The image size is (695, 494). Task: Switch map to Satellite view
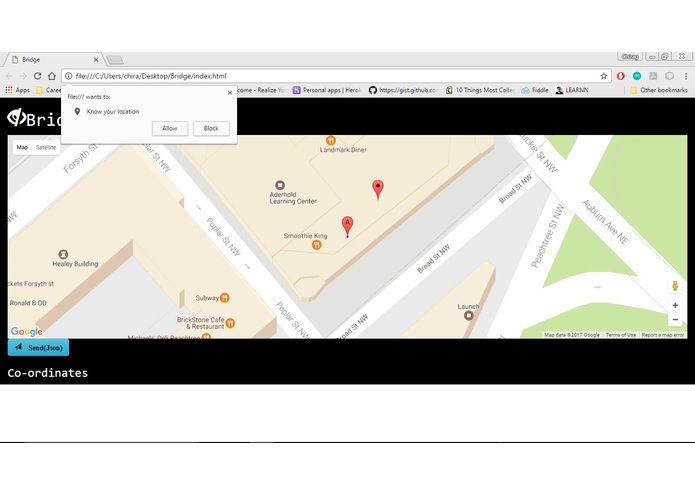[46, 147]
